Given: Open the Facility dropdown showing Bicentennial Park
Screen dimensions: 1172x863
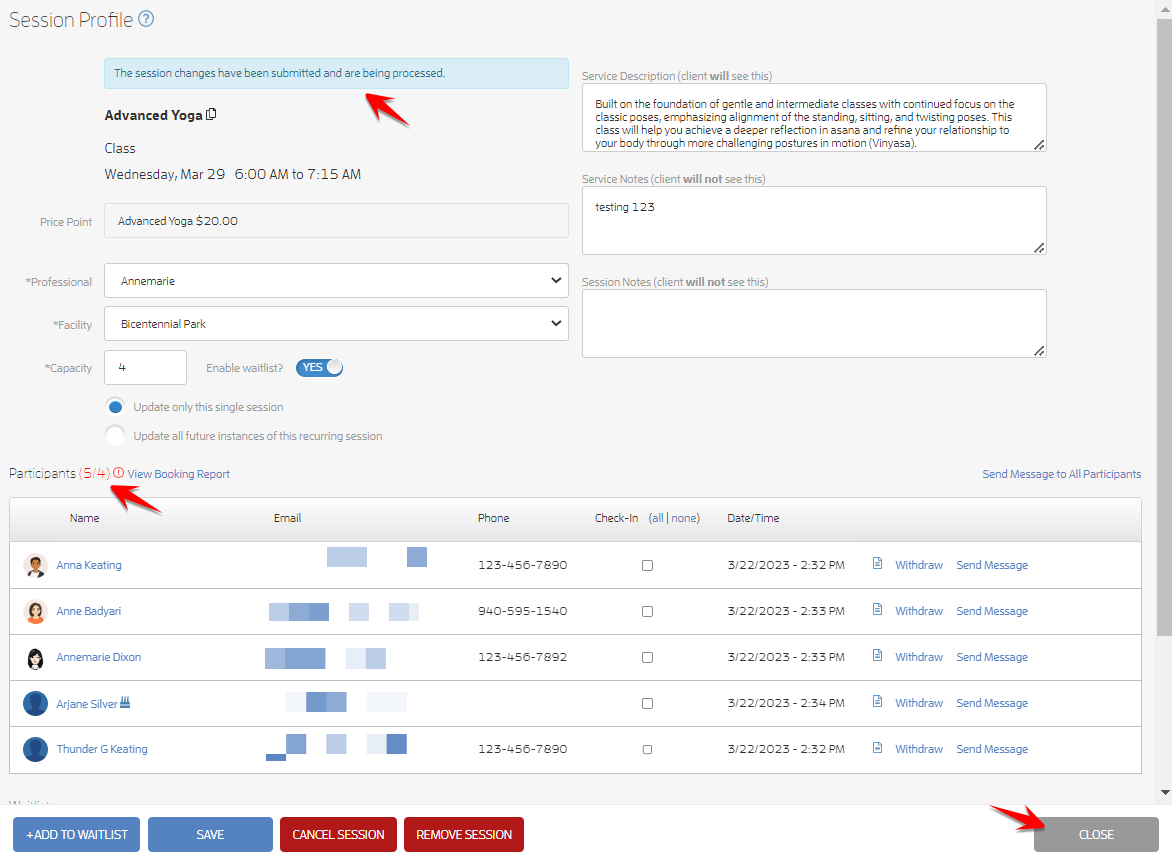Looking at the screenshot, I should [336, 324].
